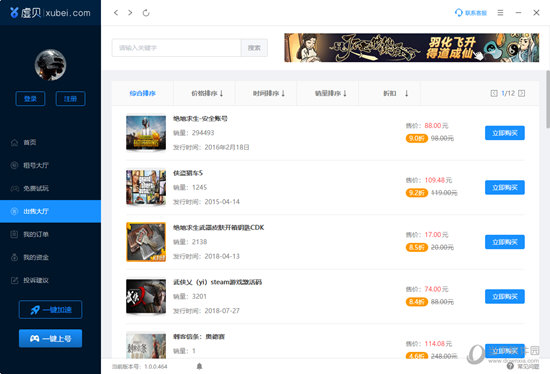Click the 8.4折 discount badge
The width and height of the screenshot is (550, 374).
(x=417, y=302)
